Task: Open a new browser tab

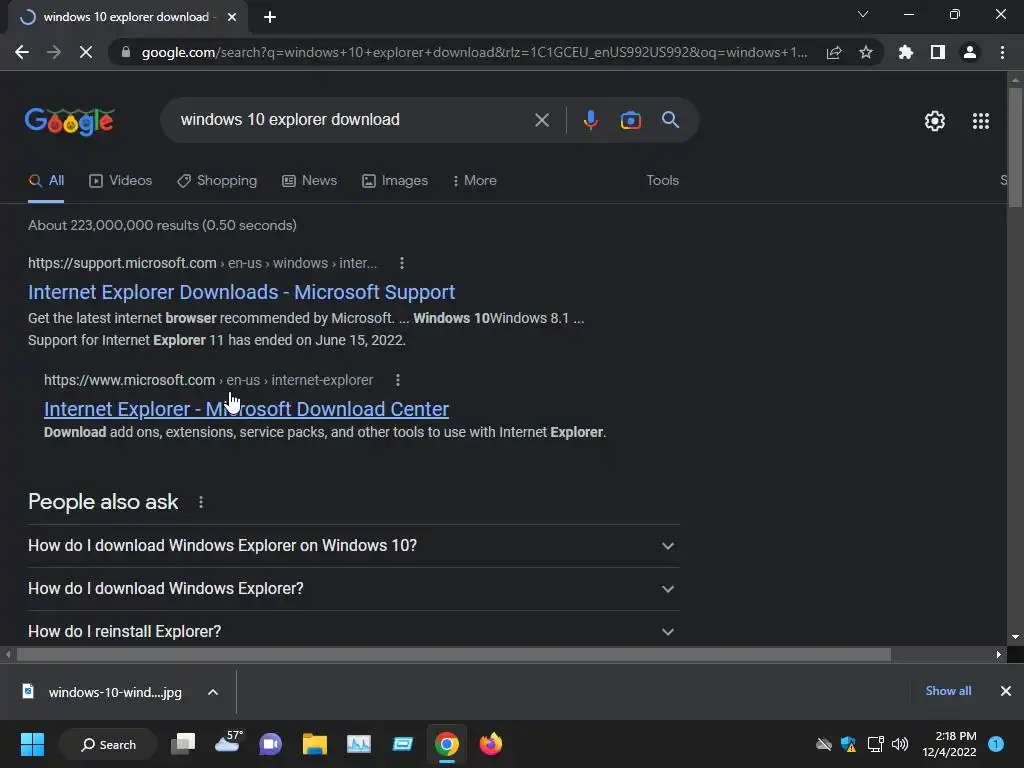Action: coord(270,17)
